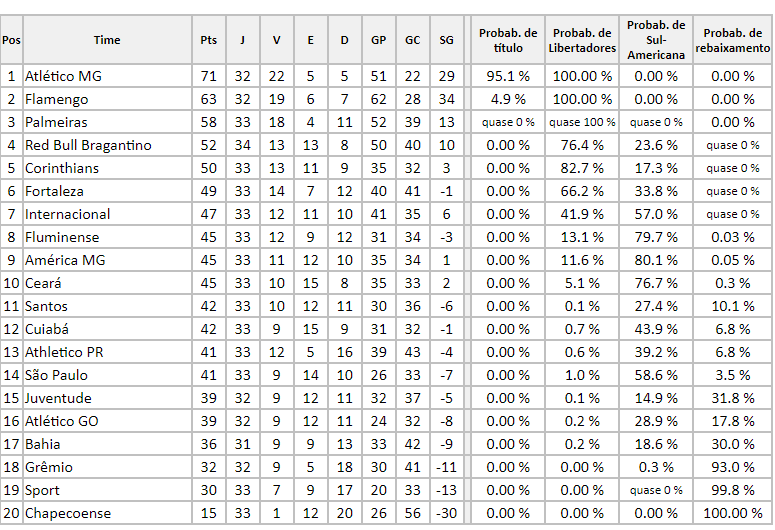Select the Probab. de título header
Image resolution: width=775 pixels, height=530 pixels.
508,40
